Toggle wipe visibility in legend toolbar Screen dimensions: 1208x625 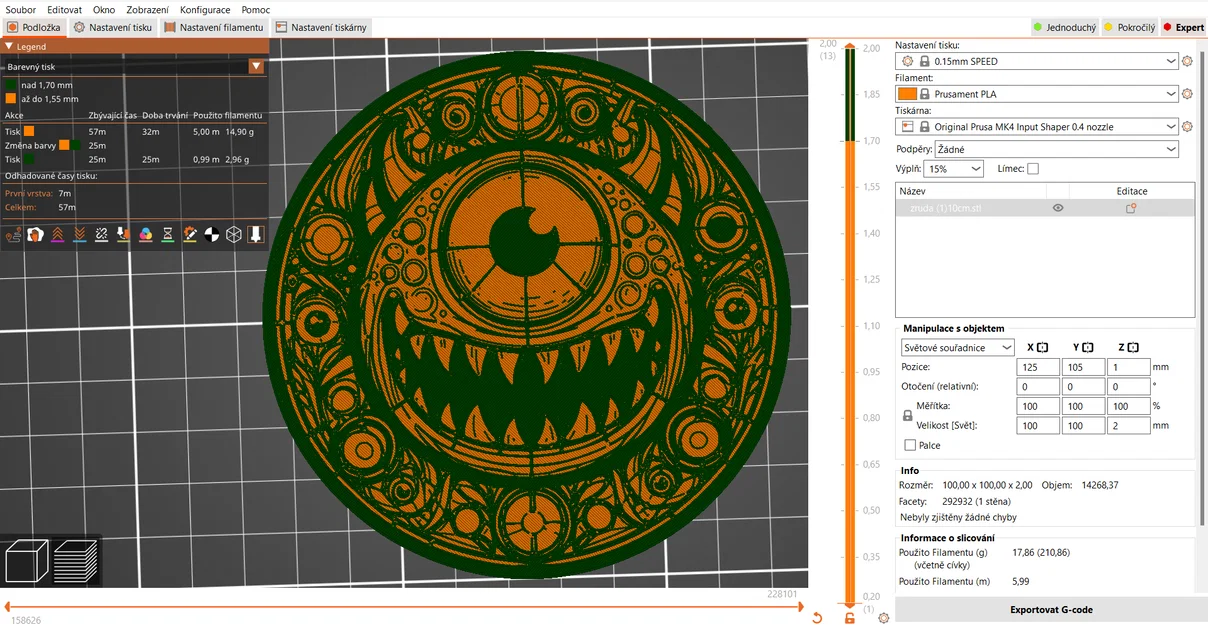pyautogui.click(x=36, y=234)
